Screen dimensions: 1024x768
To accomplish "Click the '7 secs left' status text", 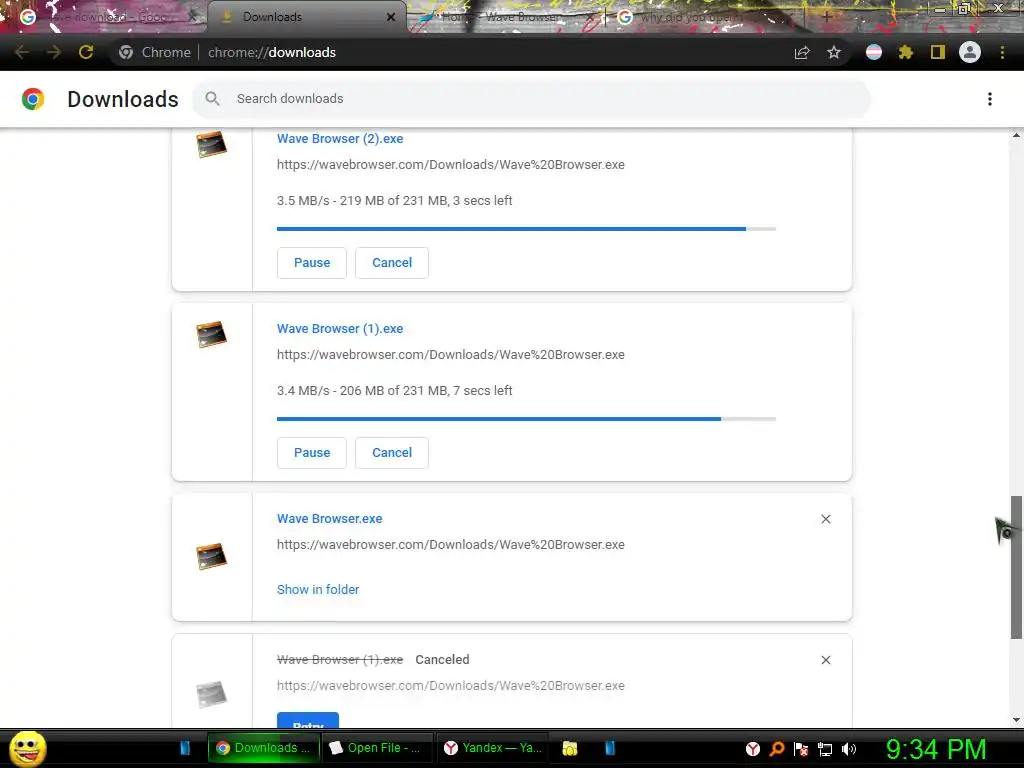I will click(482, 391).
